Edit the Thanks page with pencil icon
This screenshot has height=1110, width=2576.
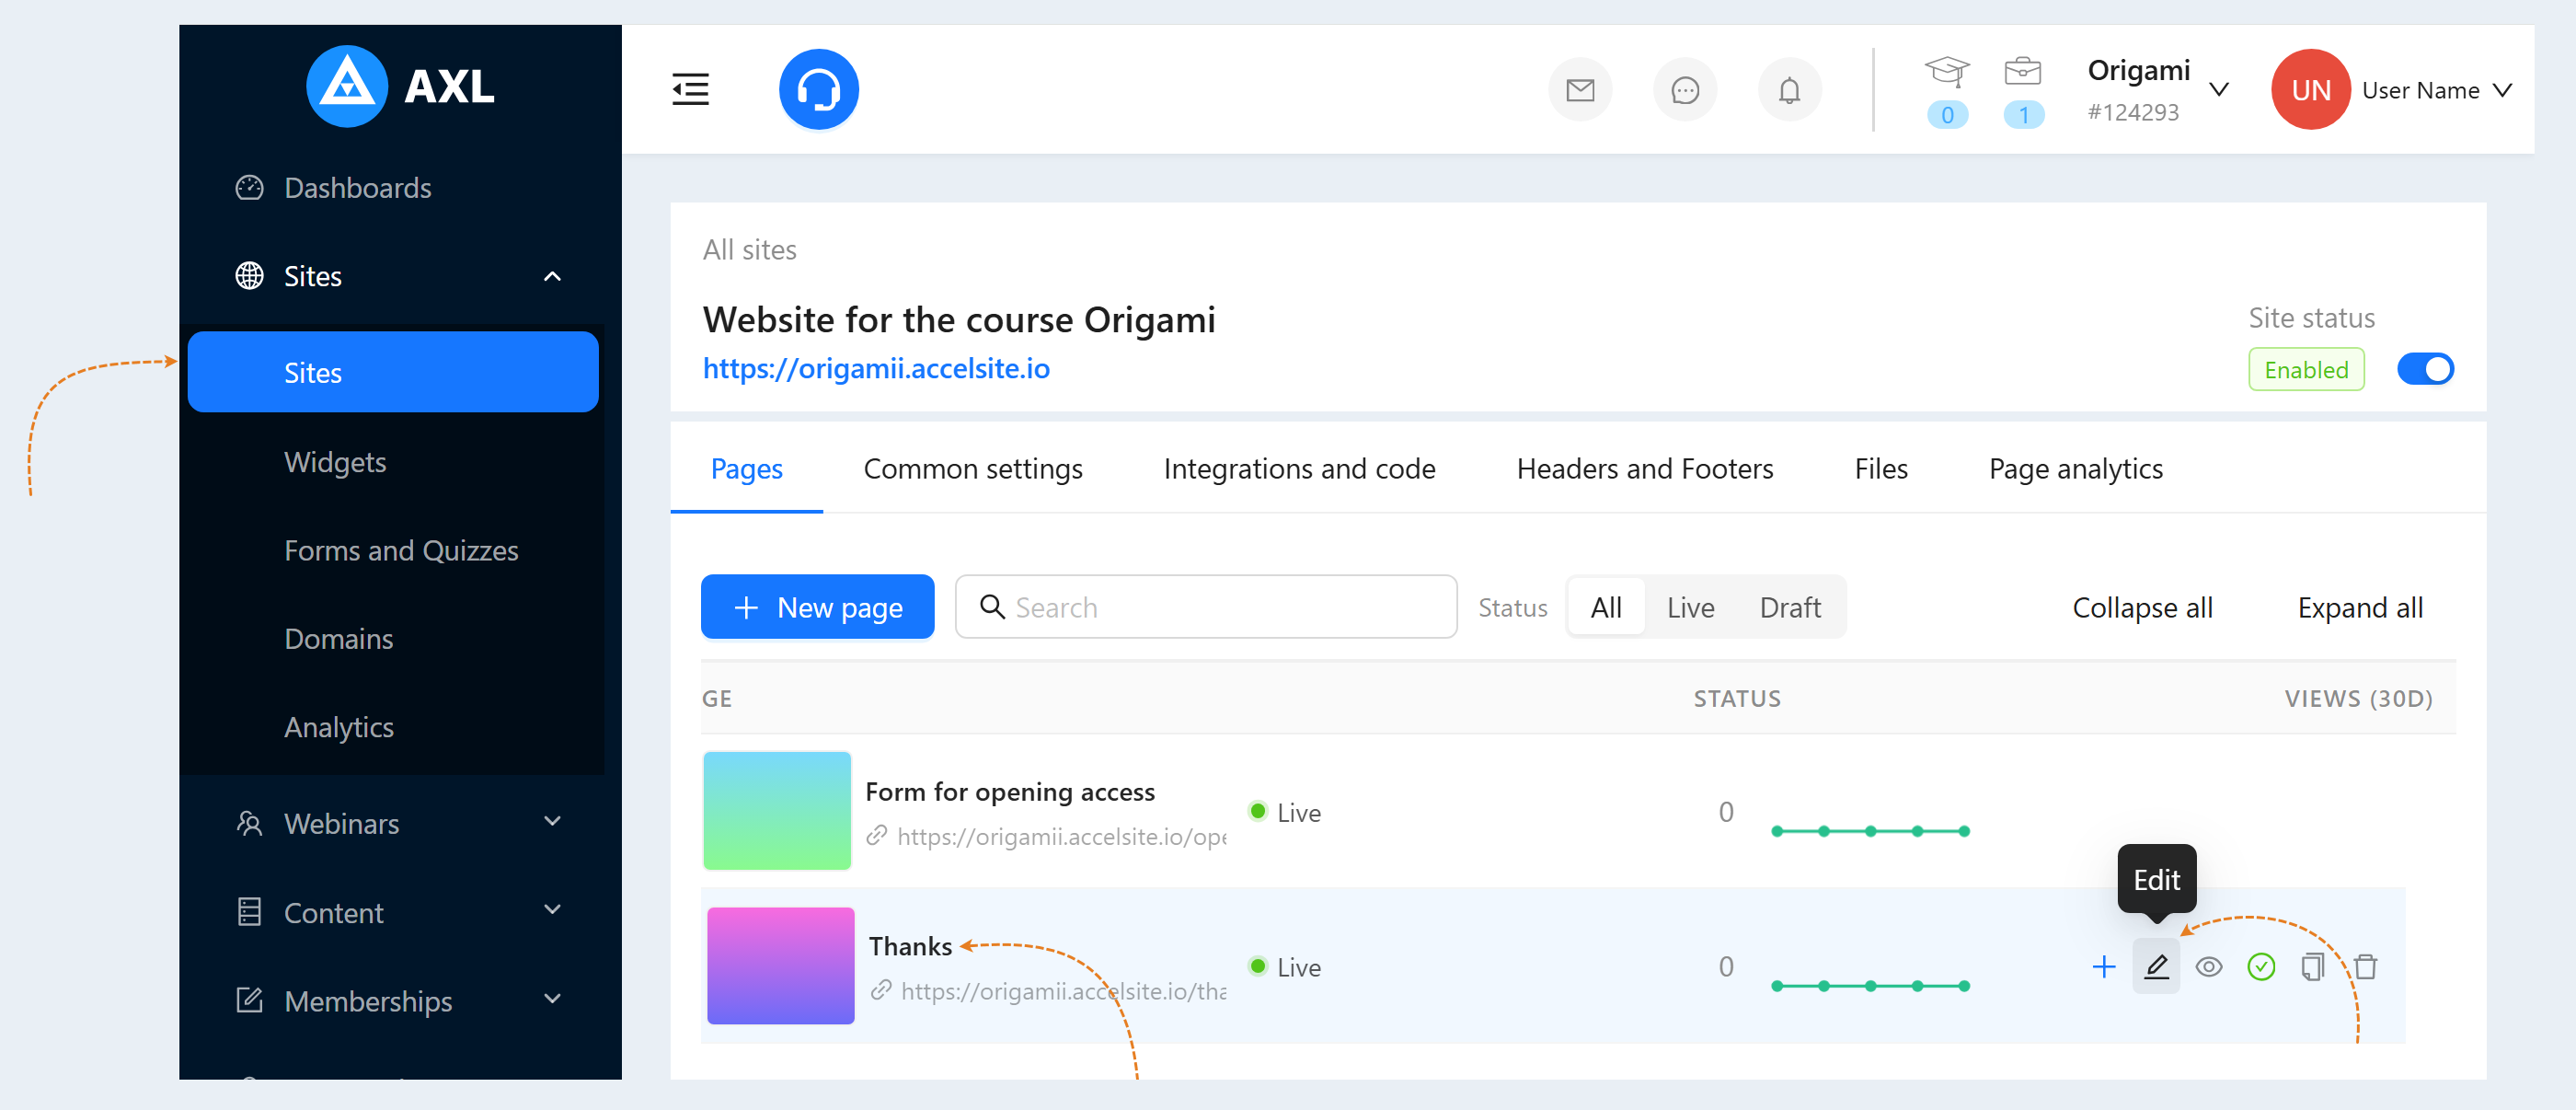pos(2156,966)
